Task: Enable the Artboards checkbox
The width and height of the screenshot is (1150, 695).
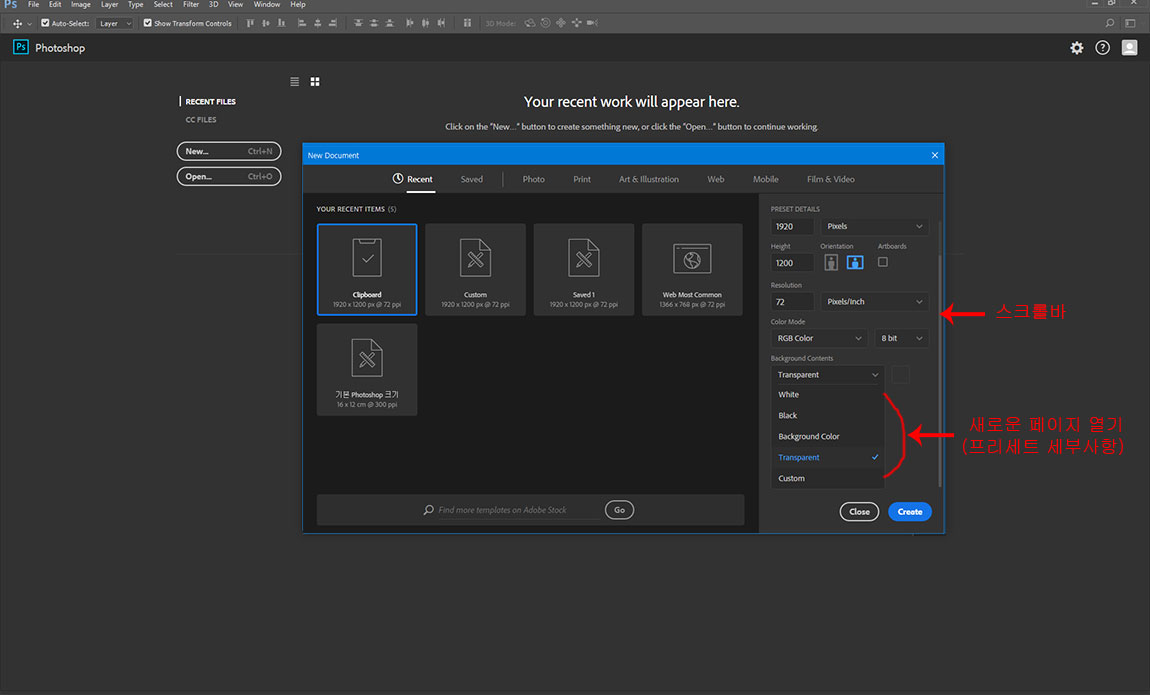Action: click(883, 262)
